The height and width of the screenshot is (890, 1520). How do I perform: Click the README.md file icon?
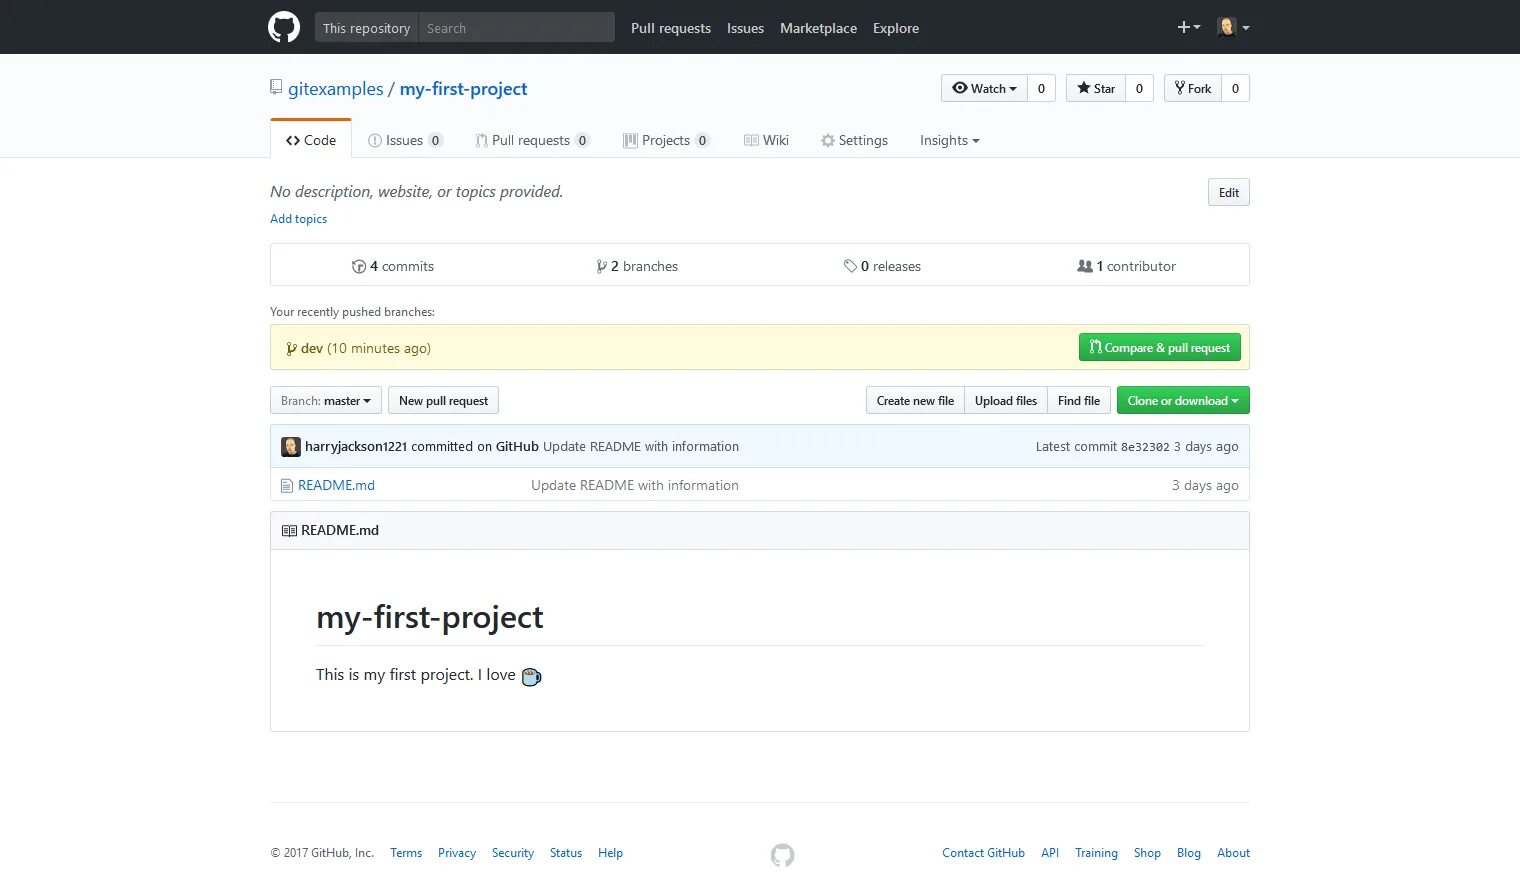click(286, 485)
